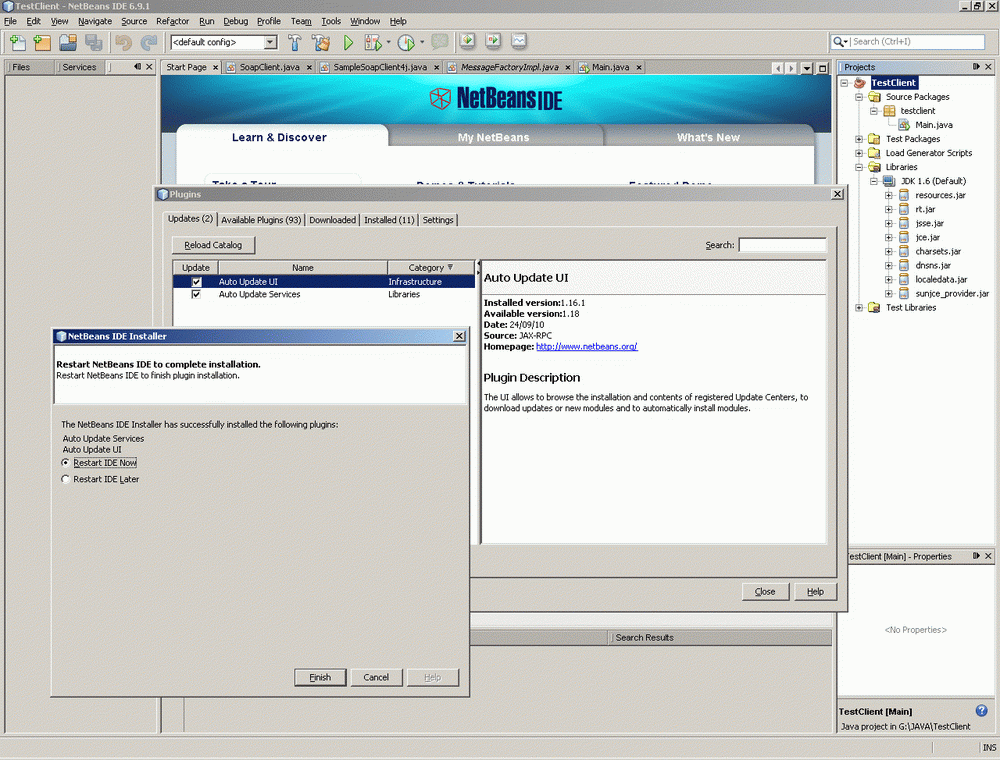Click Finish in the NetBeans IDE Installer
The height and width of the screenshot is (760, 1000).
(x=320, y=677)
